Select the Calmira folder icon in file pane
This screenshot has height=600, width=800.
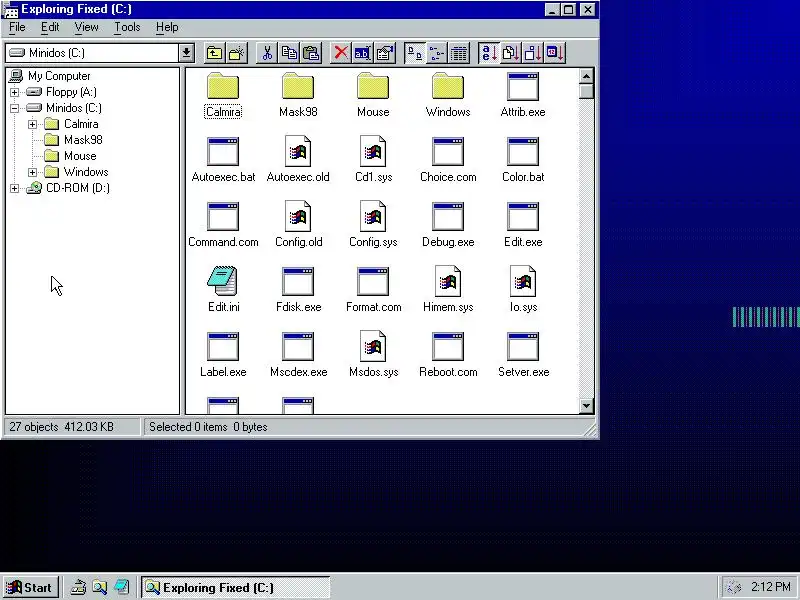click(x=223, y=86)
